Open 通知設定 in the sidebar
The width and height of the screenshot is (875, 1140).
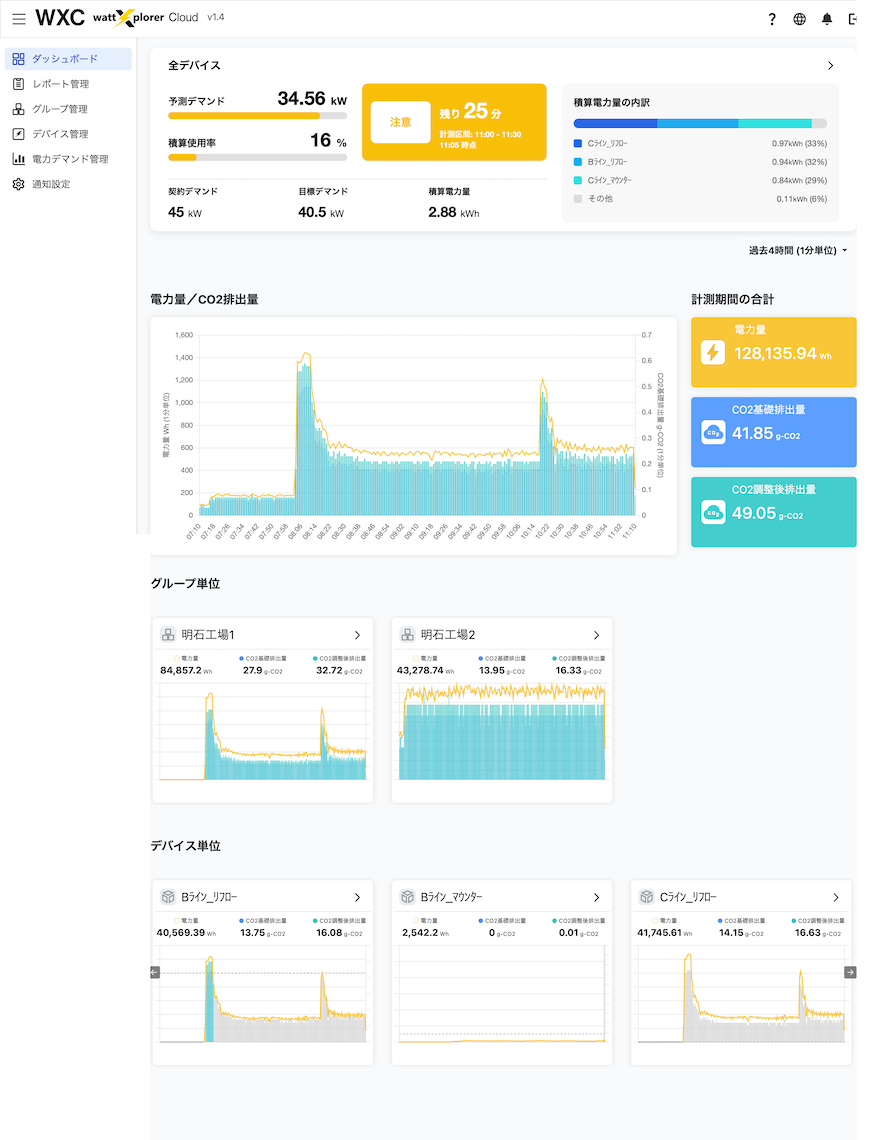(x=50, y=184)
